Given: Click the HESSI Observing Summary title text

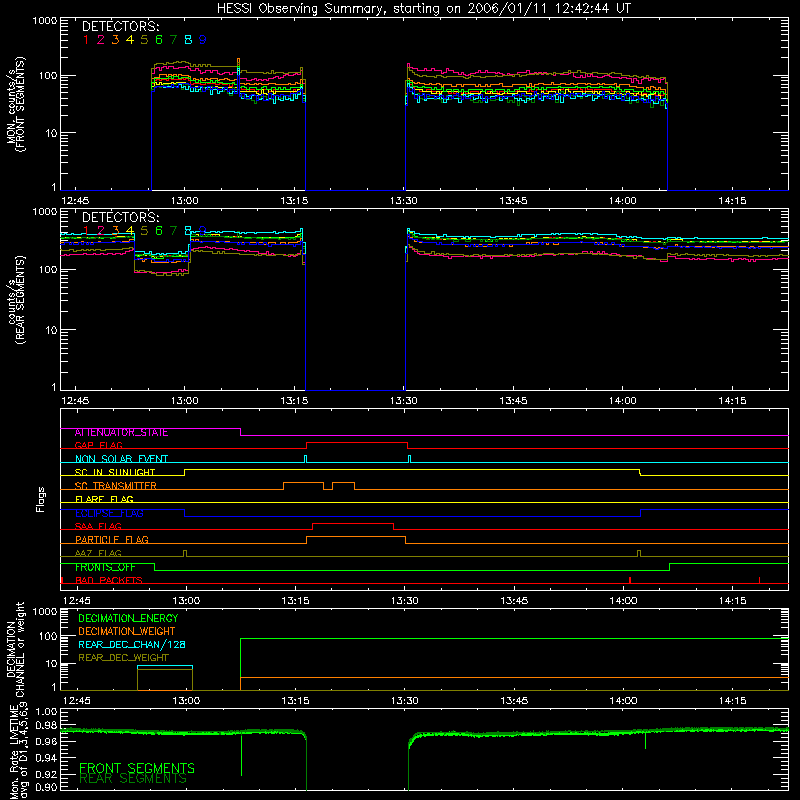Looking at the screenshot, I should (423, 8).
